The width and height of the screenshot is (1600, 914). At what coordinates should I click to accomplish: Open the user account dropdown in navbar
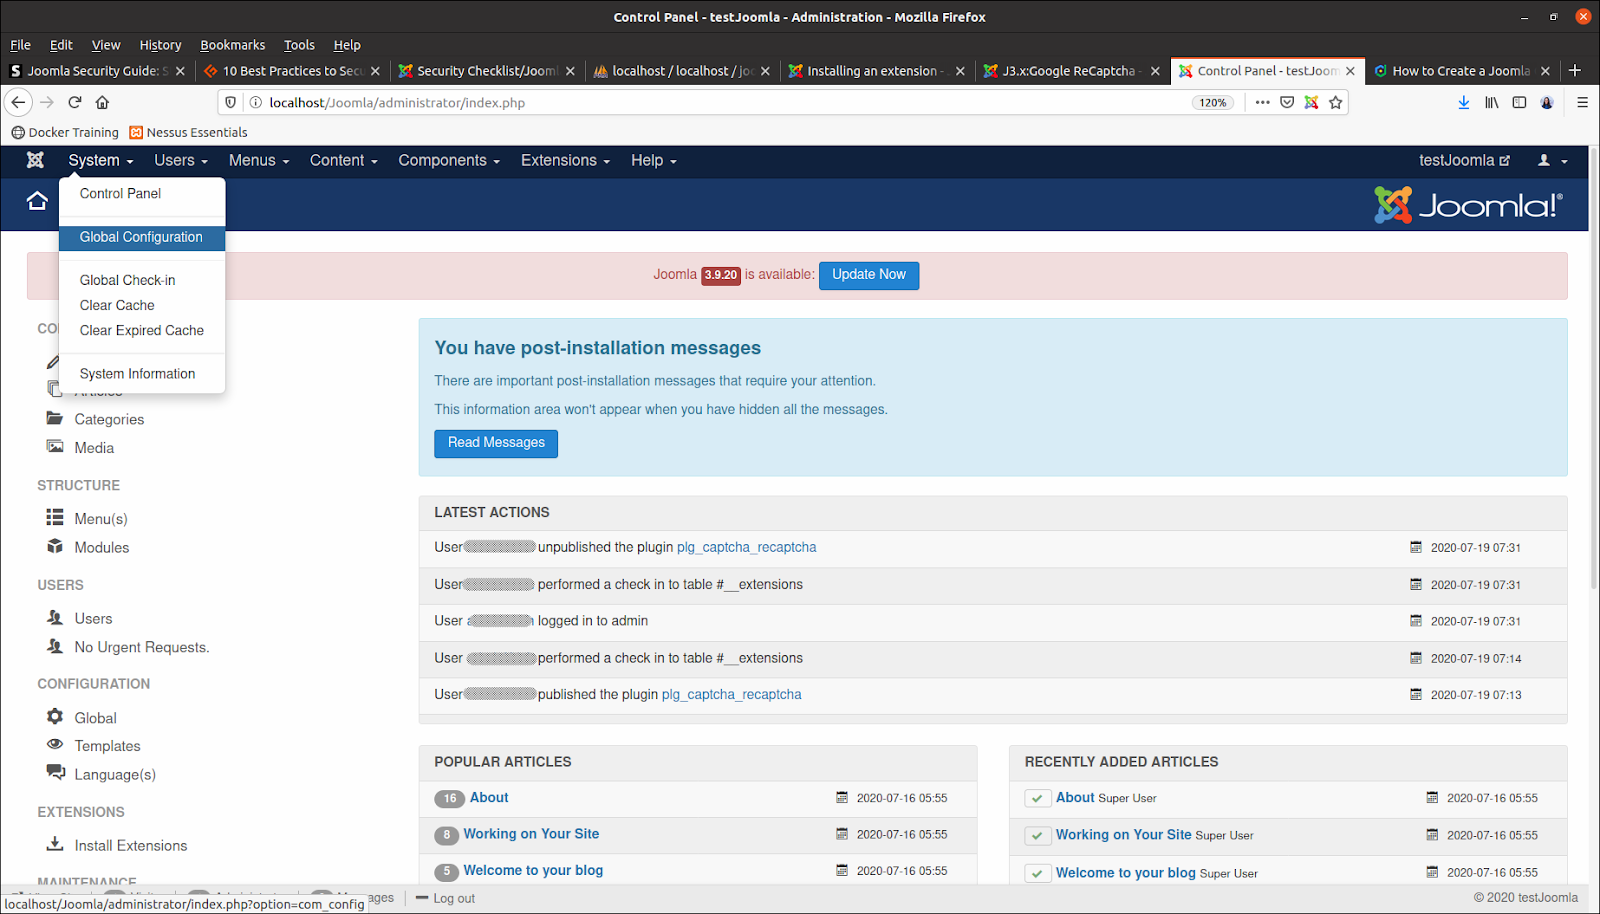point(1553,160)
